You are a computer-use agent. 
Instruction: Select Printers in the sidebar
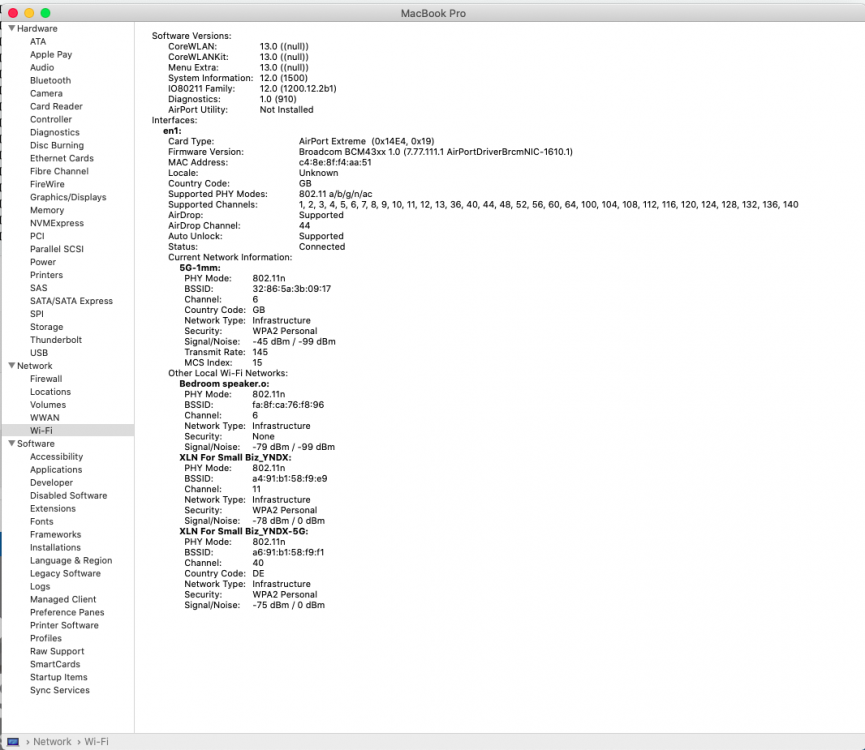coord(48,274)
